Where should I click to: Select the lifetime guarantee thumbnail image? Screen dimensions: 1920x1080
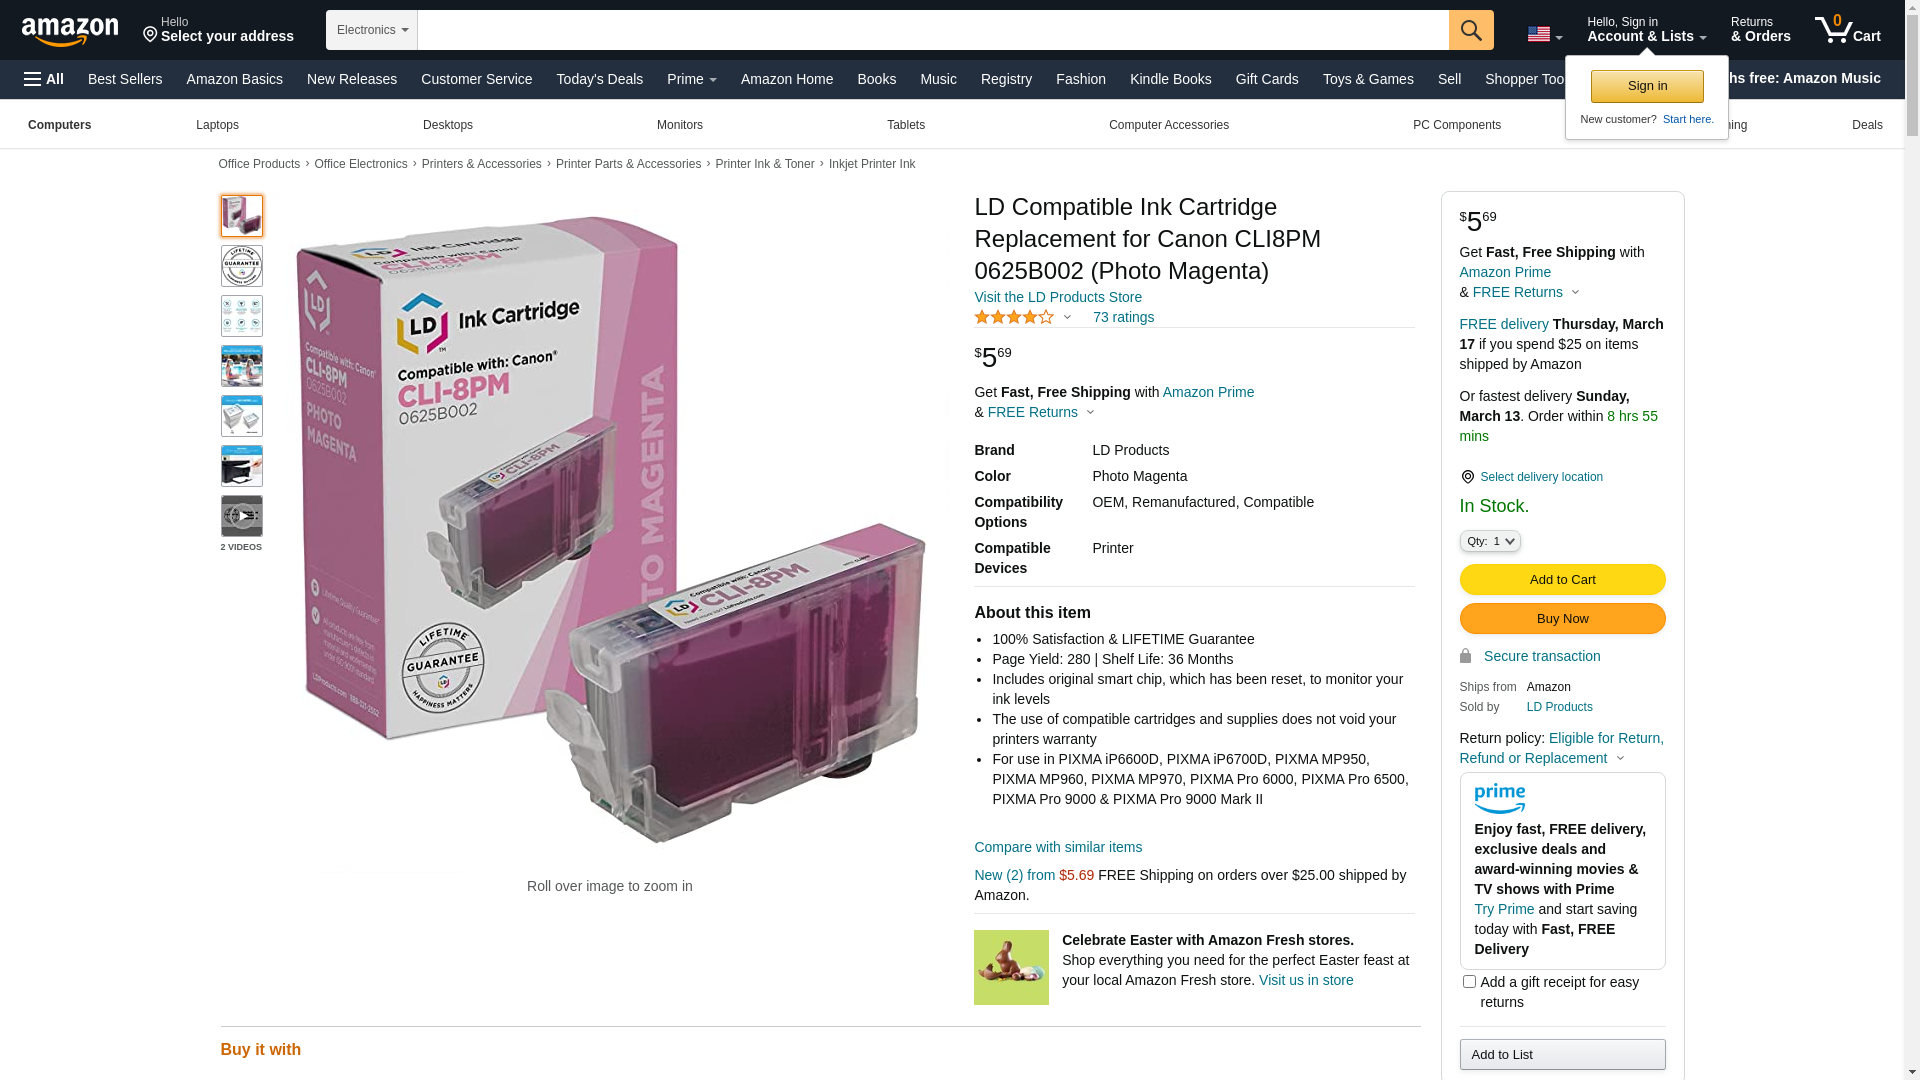click(242, 266)
